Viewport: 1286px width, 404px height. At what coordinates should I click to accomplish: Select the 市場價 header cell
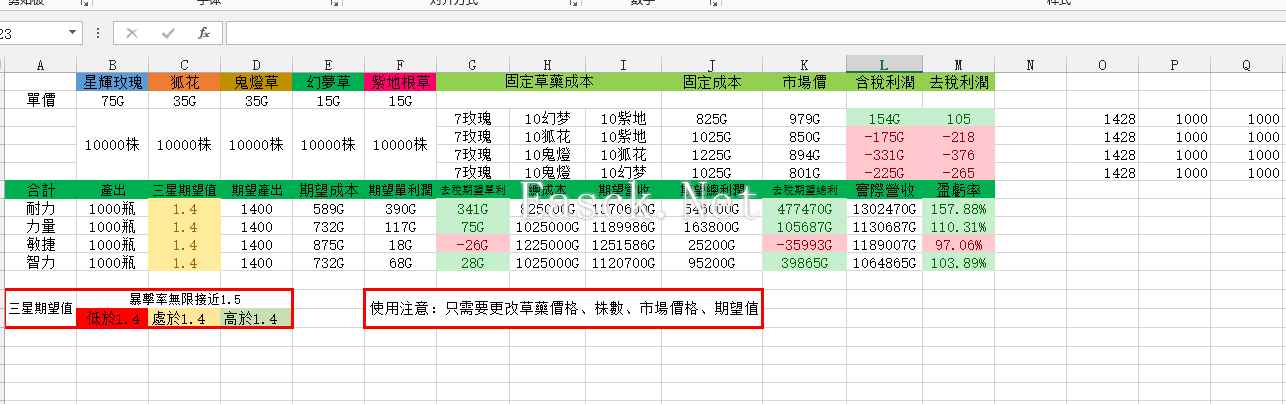coord(803,82)
